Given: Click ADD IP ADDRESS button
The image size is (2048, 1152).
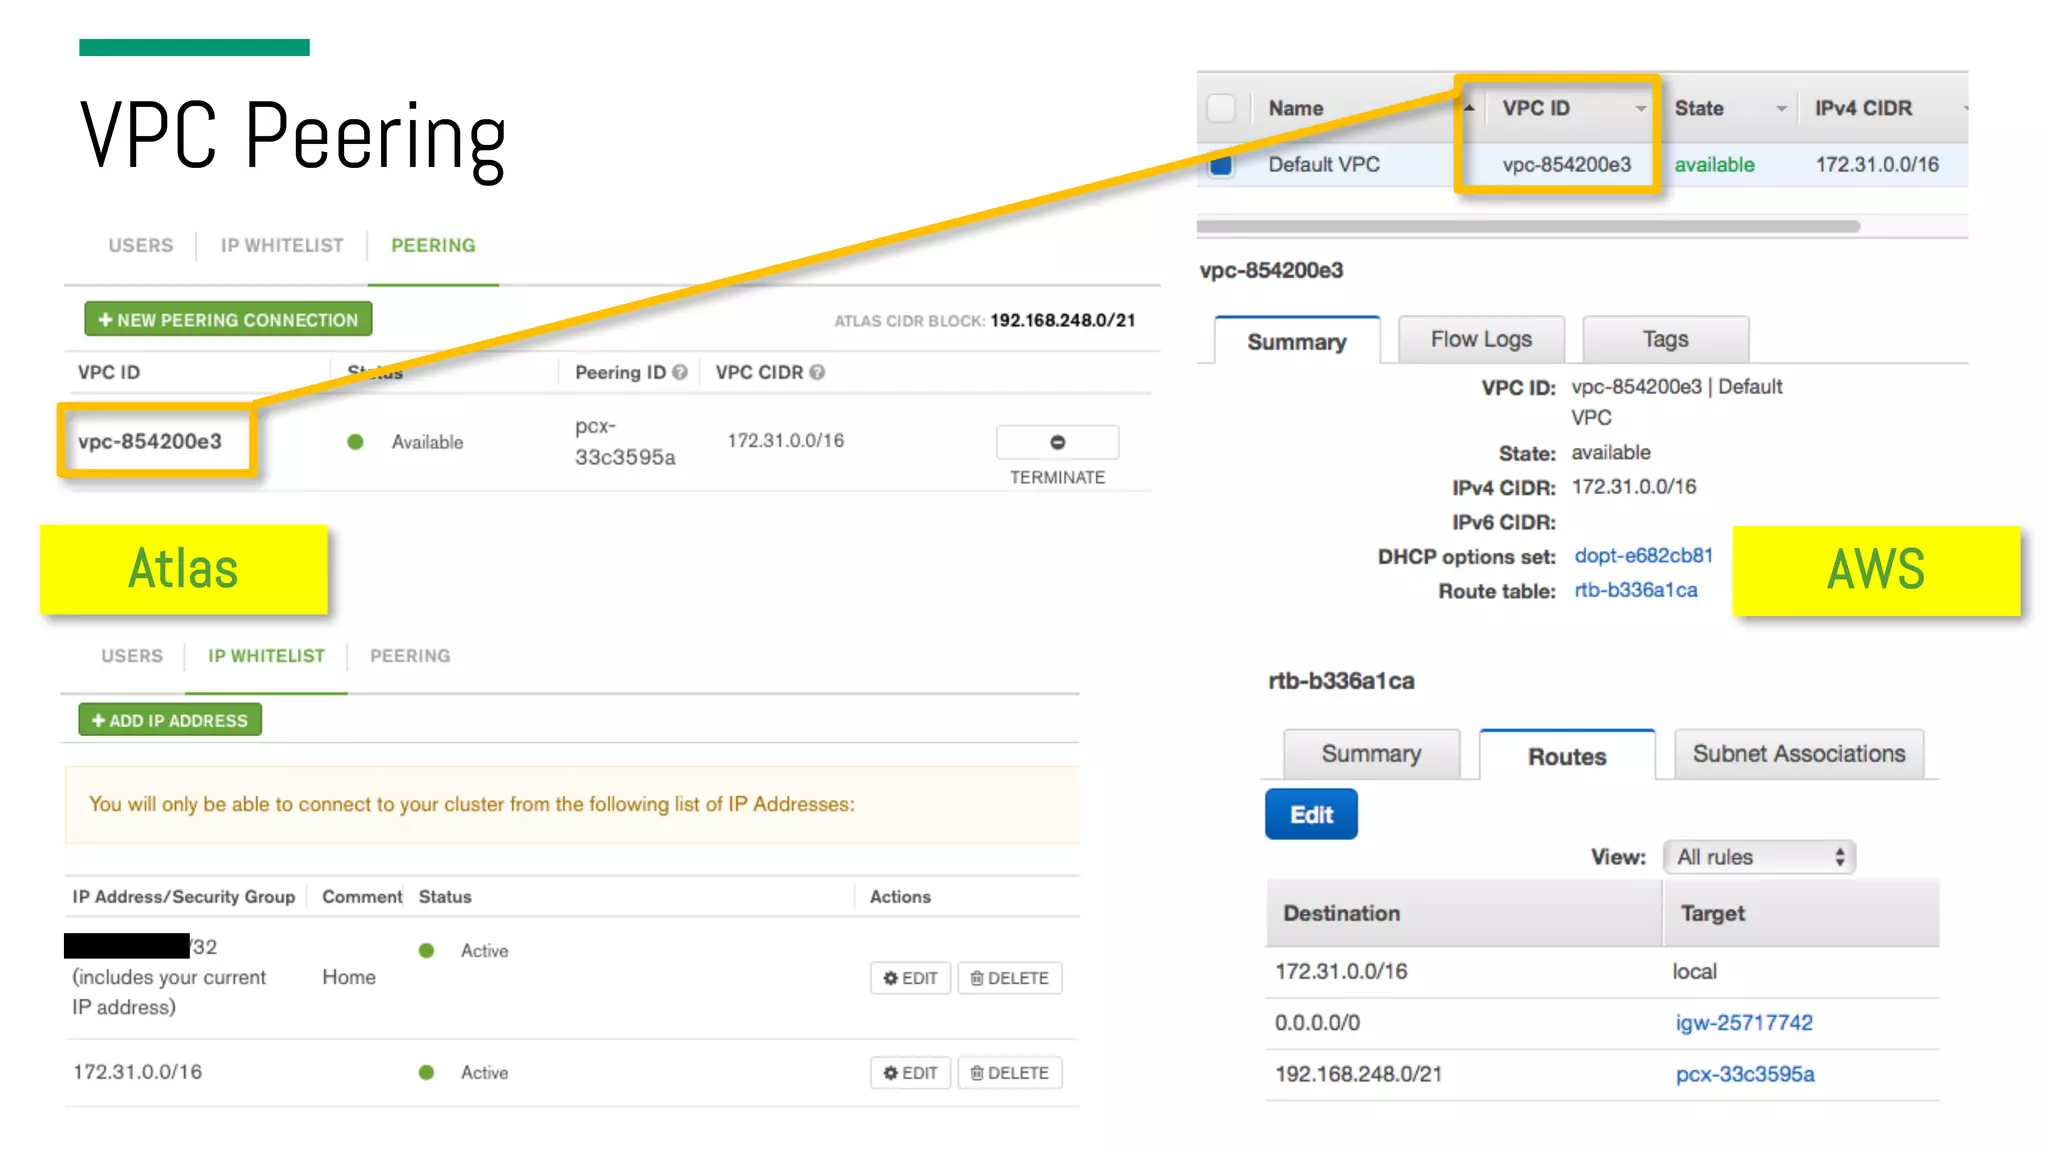Looking at the screenshot, I should click(170, 720).
